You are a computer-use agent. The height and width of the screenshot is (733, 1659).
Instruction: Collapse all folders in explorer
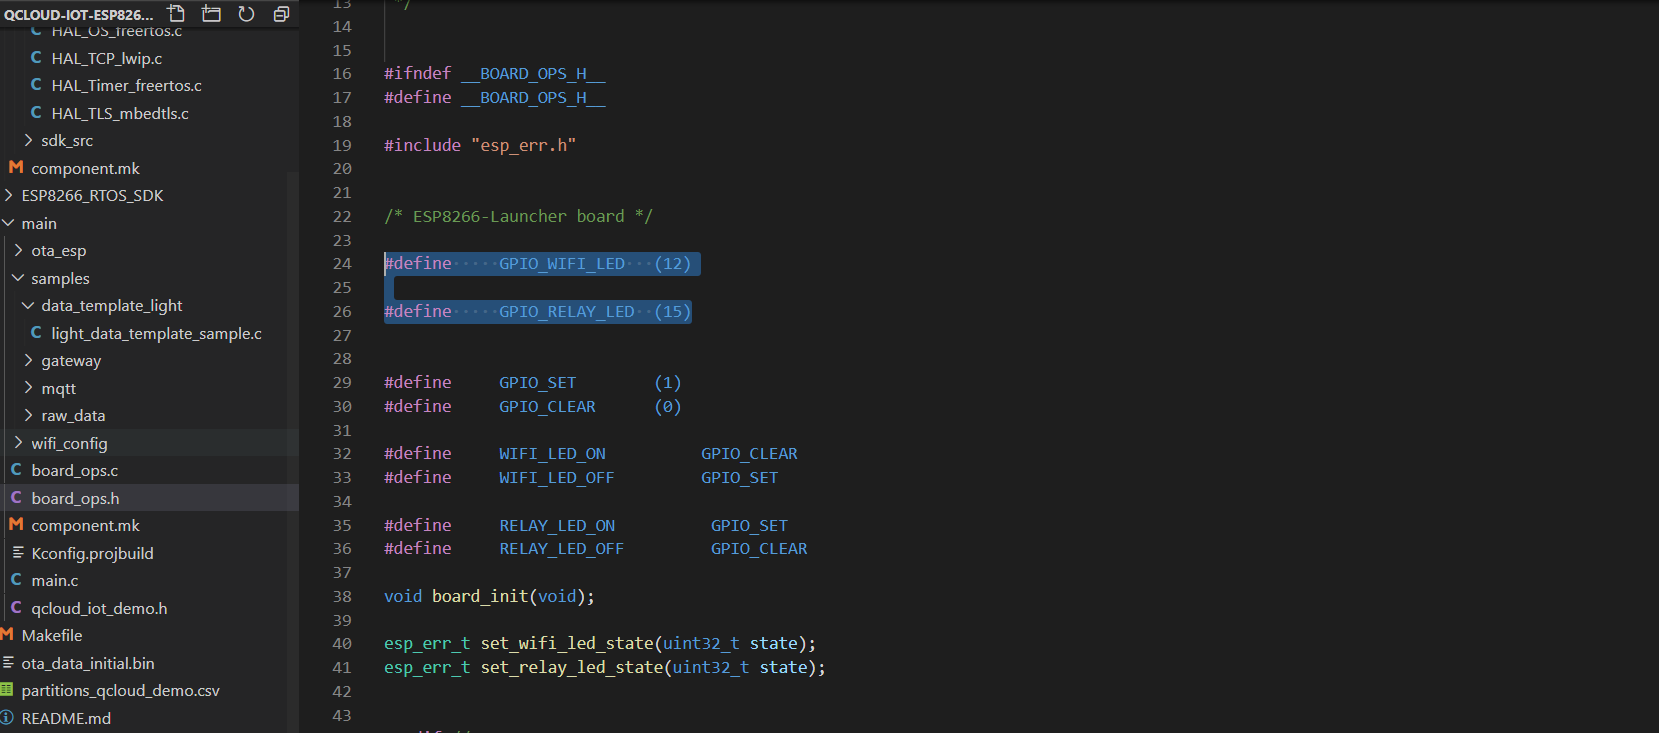pos(281,13)
